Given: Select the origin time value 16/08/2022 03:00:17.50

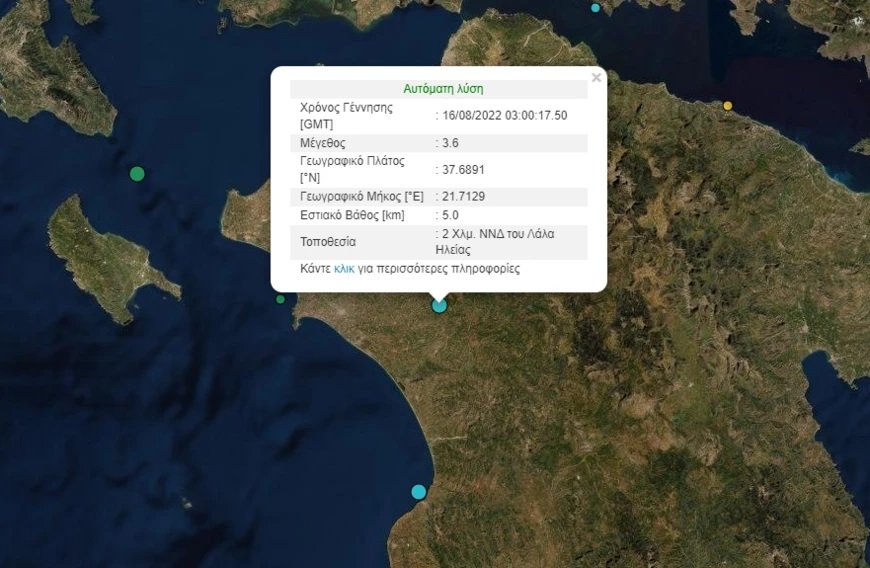Looking at the screenshot, I should [505, 115].
